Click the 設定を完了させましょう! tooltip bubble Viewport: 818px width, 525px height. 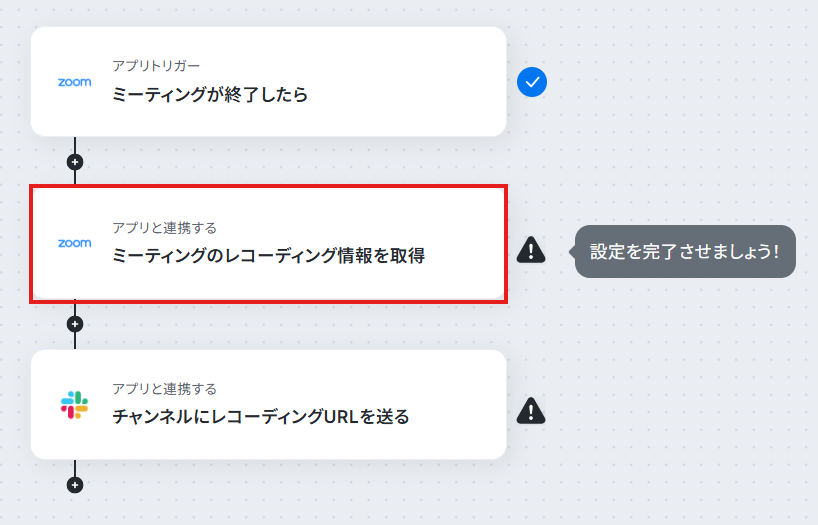(684, 252)
